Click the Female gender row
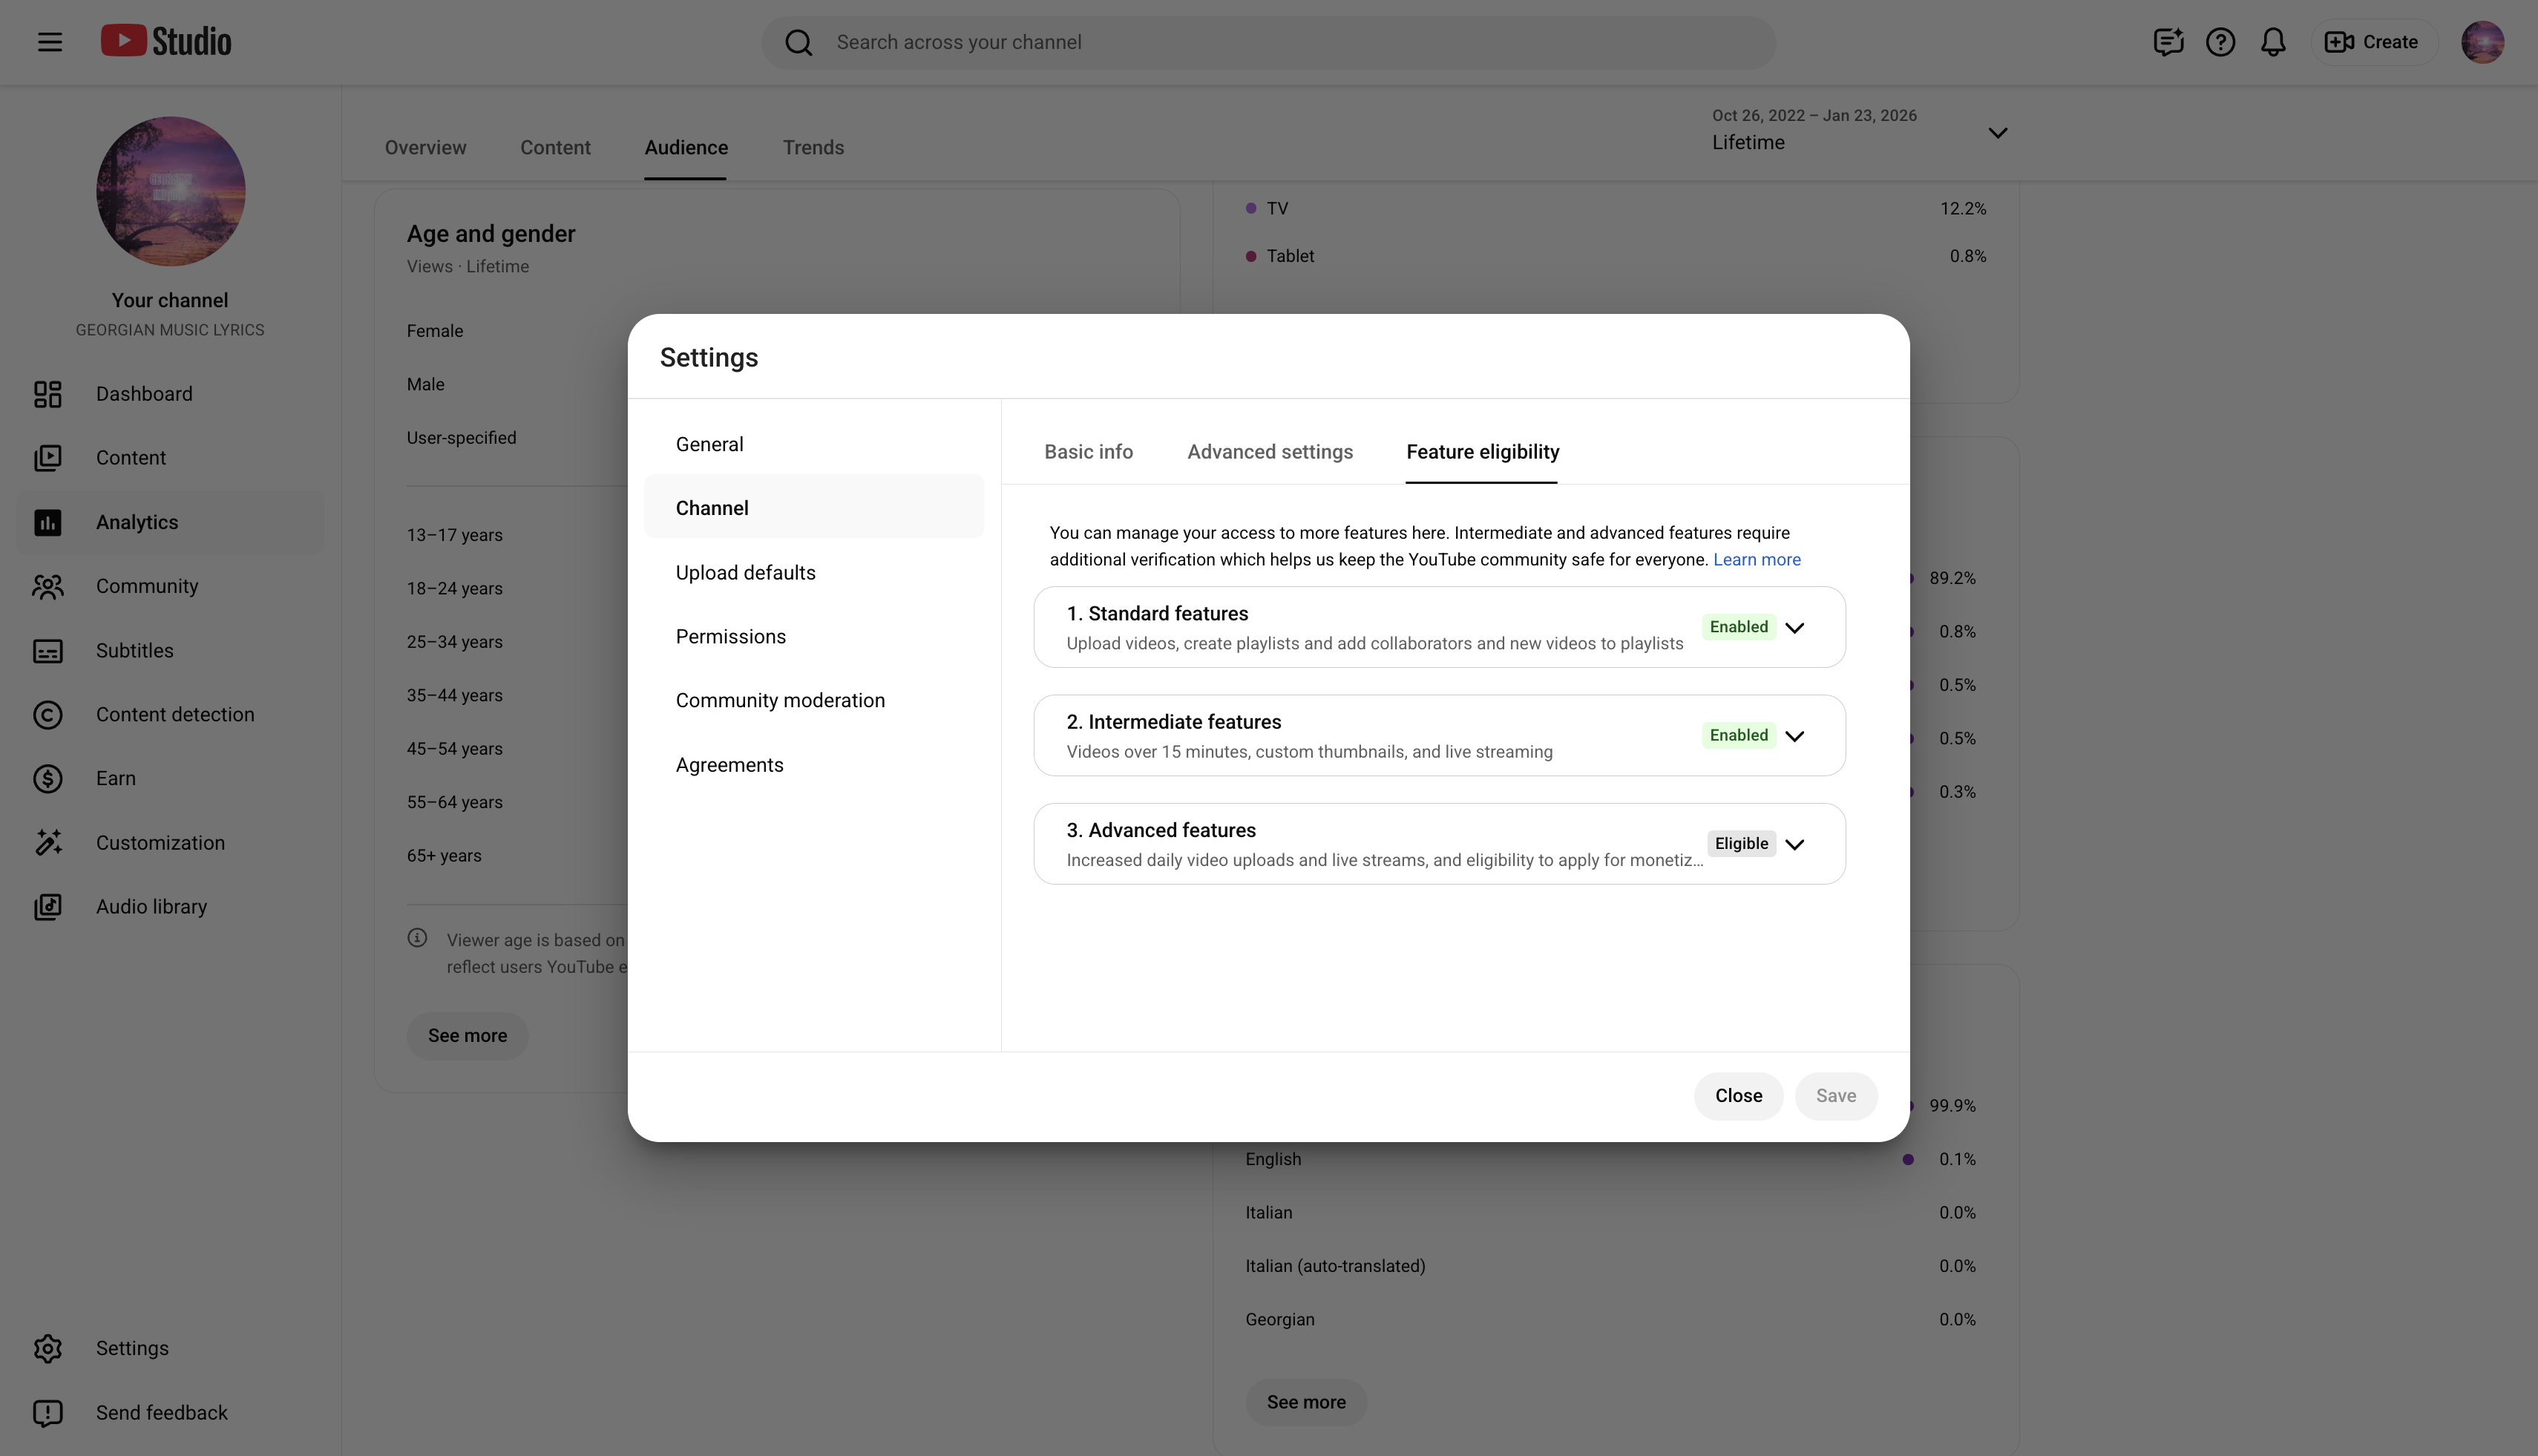This screenshot has width=2538, height=1456. pos(435,331)
